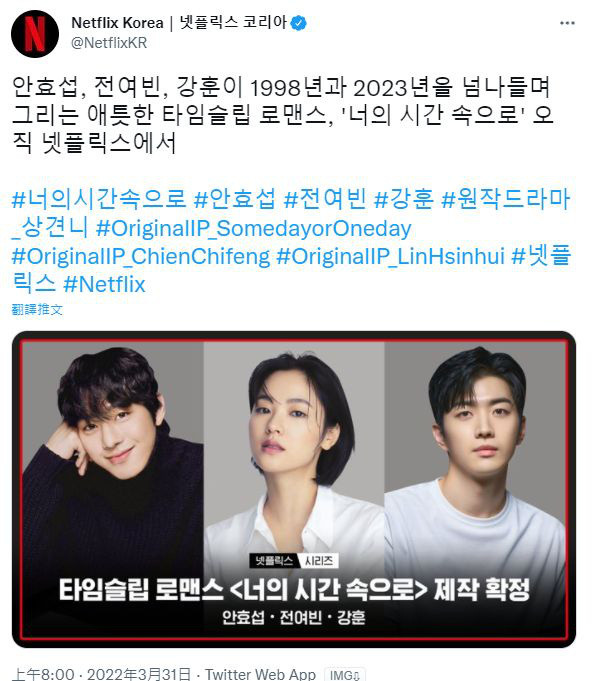Open hashtag #OriginalIP_SomedayorOneday
The height and width of the screenshot is (681, 593).
(253, 228)
